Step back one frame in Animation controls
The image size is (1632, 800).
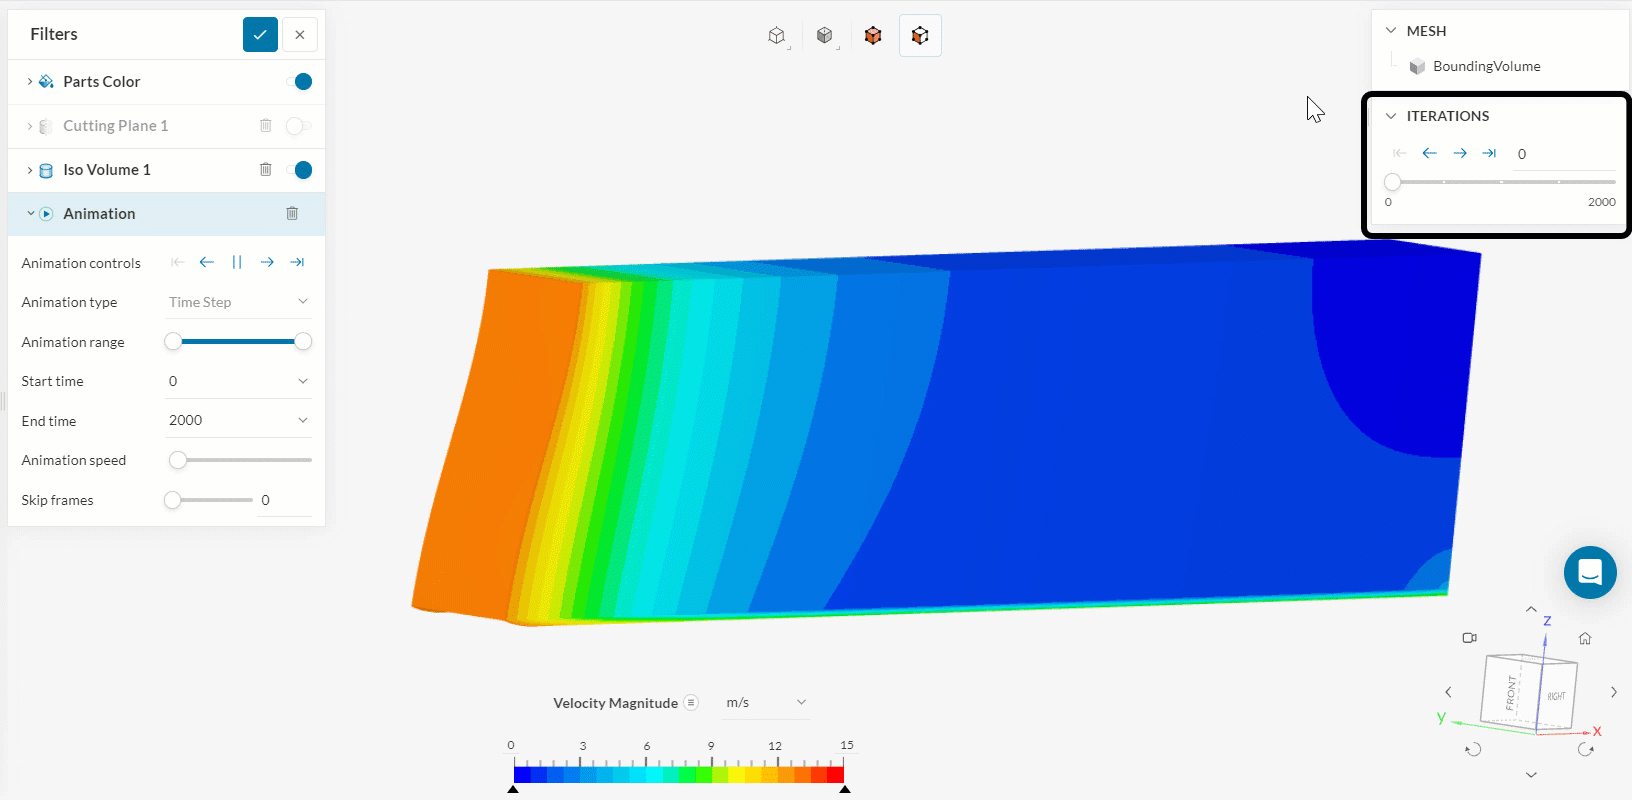(x=207, y=262)
